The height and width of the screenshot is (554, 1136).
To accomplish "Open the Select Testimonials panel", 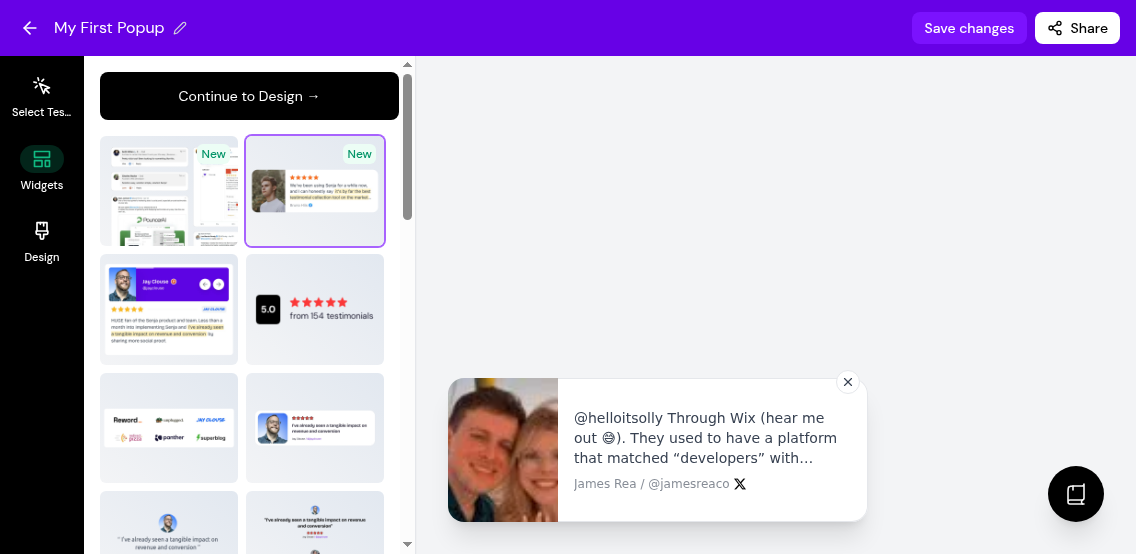I will coord(42,96).
